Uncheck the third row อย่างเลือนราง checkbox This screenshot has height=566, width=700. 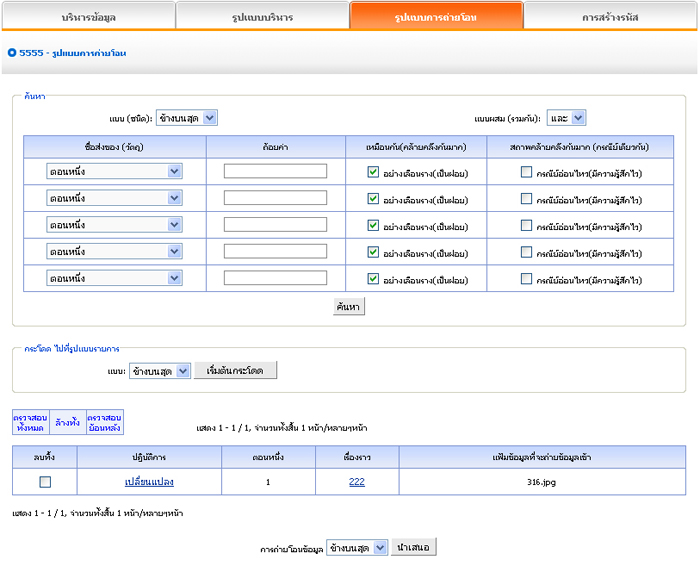(373, 225)
